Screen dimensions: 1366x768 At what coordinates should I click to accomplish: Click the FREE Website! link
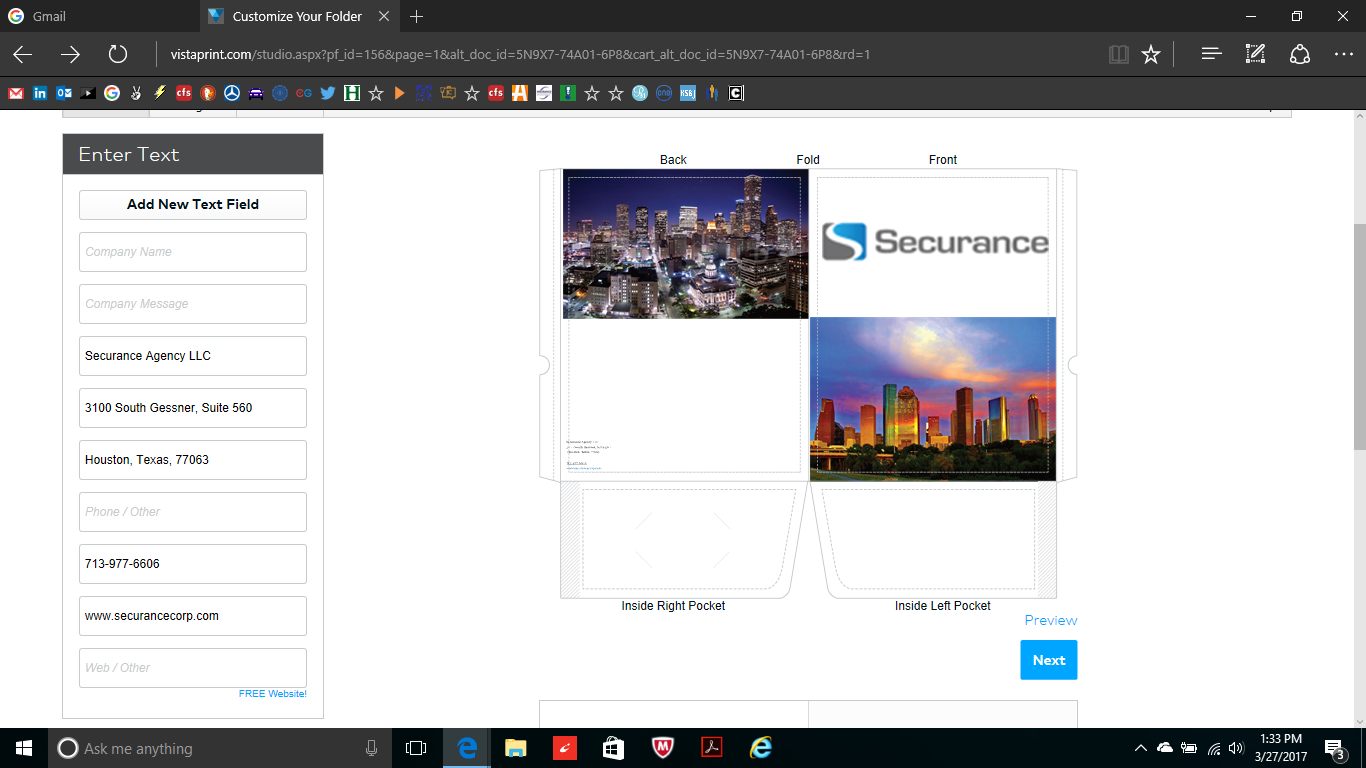(x=272, y=694)
